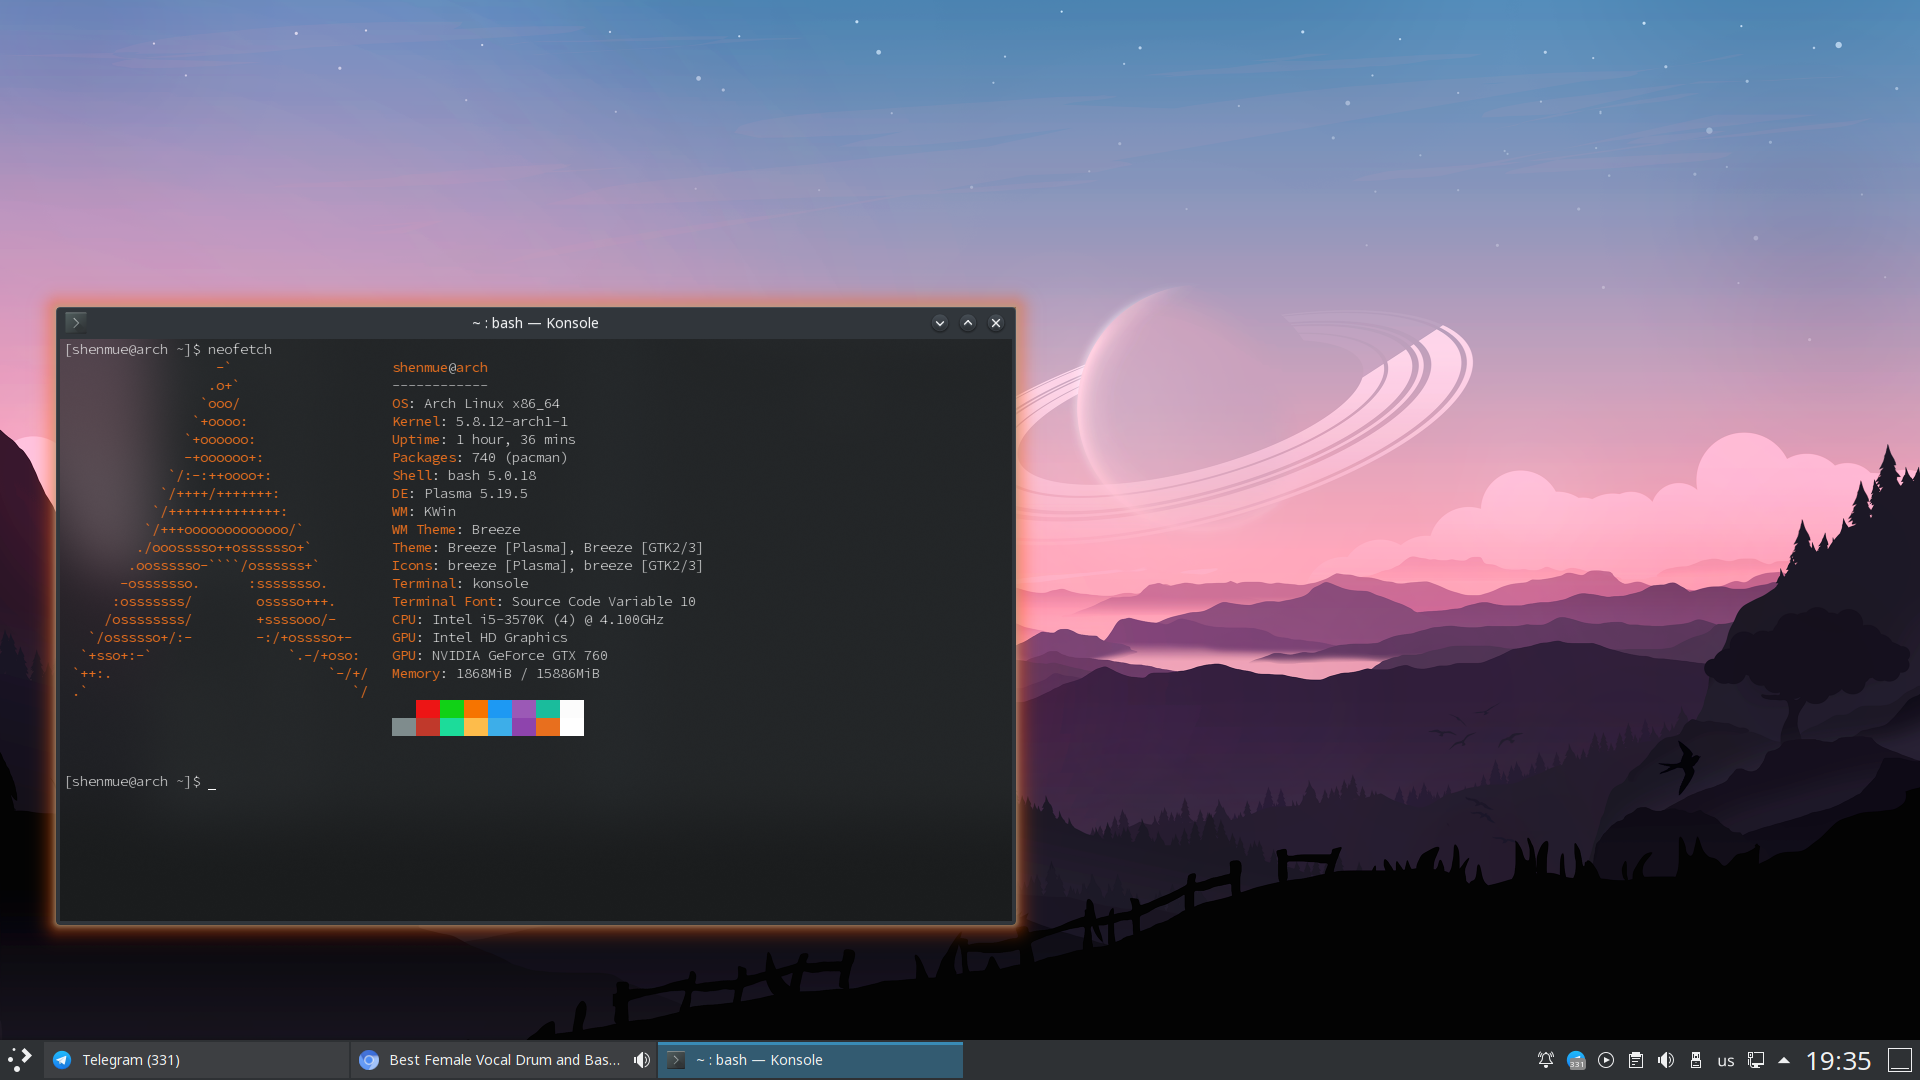Image resolution: width=1920 pixels, height=1080 pixels.
Task: Switch to Telegram (331) taskbar entry
Action: coord(197,1060)
